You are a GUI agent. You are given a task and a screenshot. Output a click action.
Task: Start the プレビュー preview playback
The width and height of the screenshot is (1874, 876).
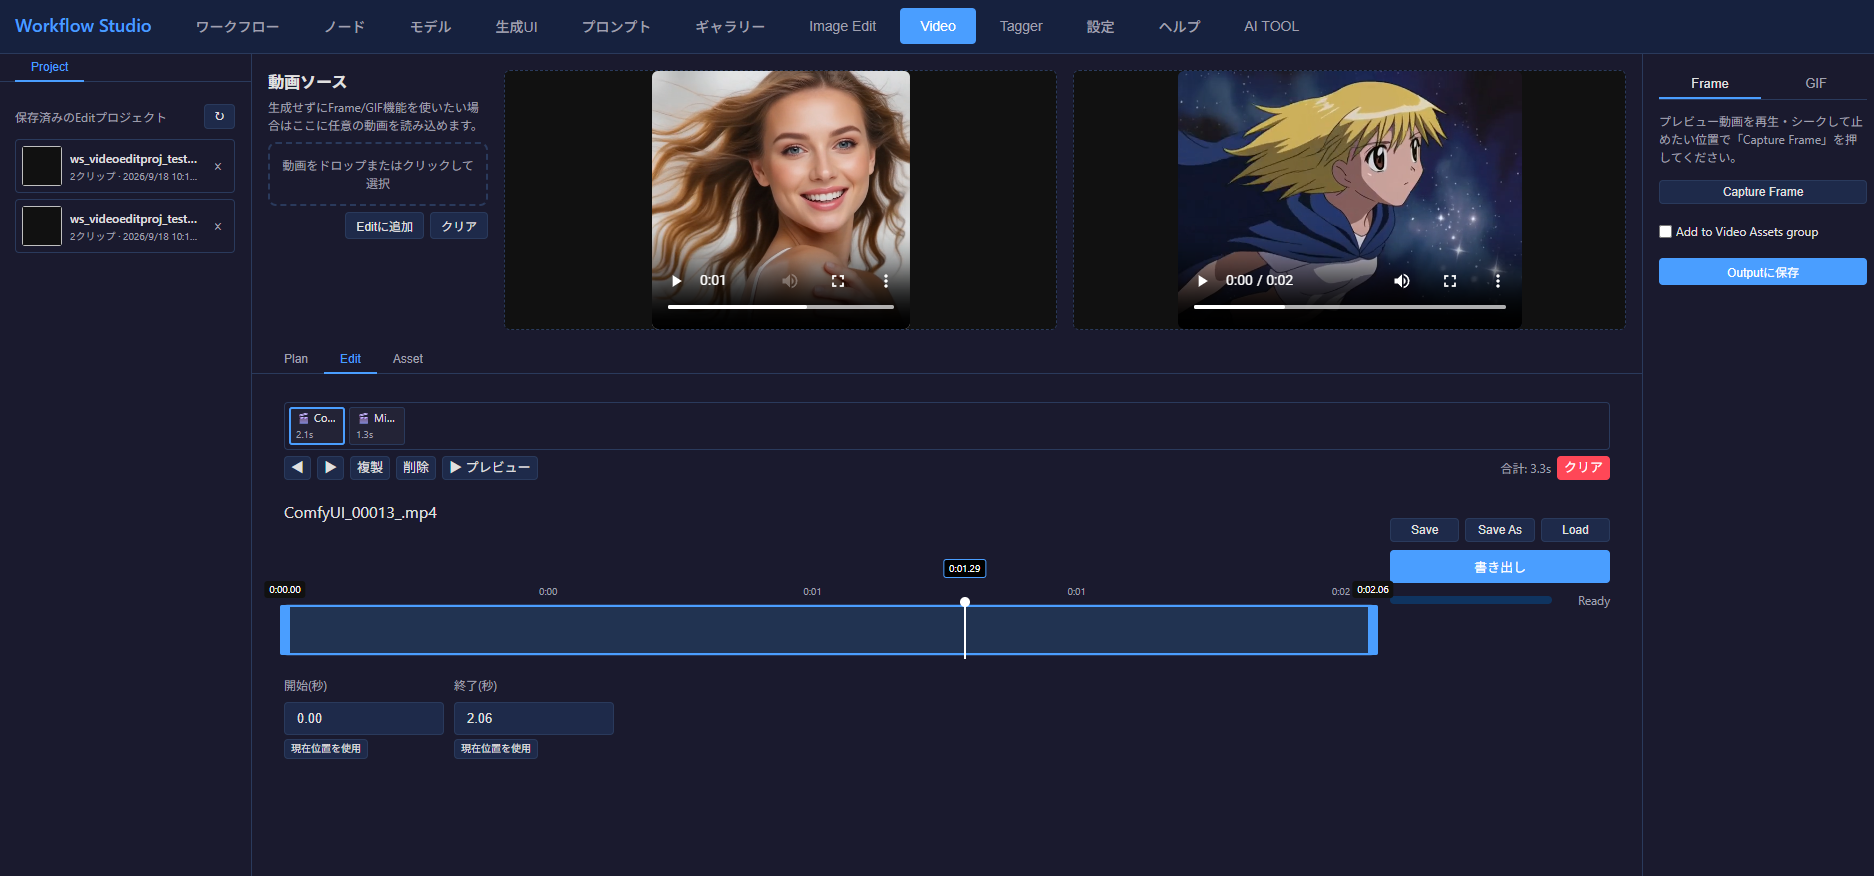[490, 467]
